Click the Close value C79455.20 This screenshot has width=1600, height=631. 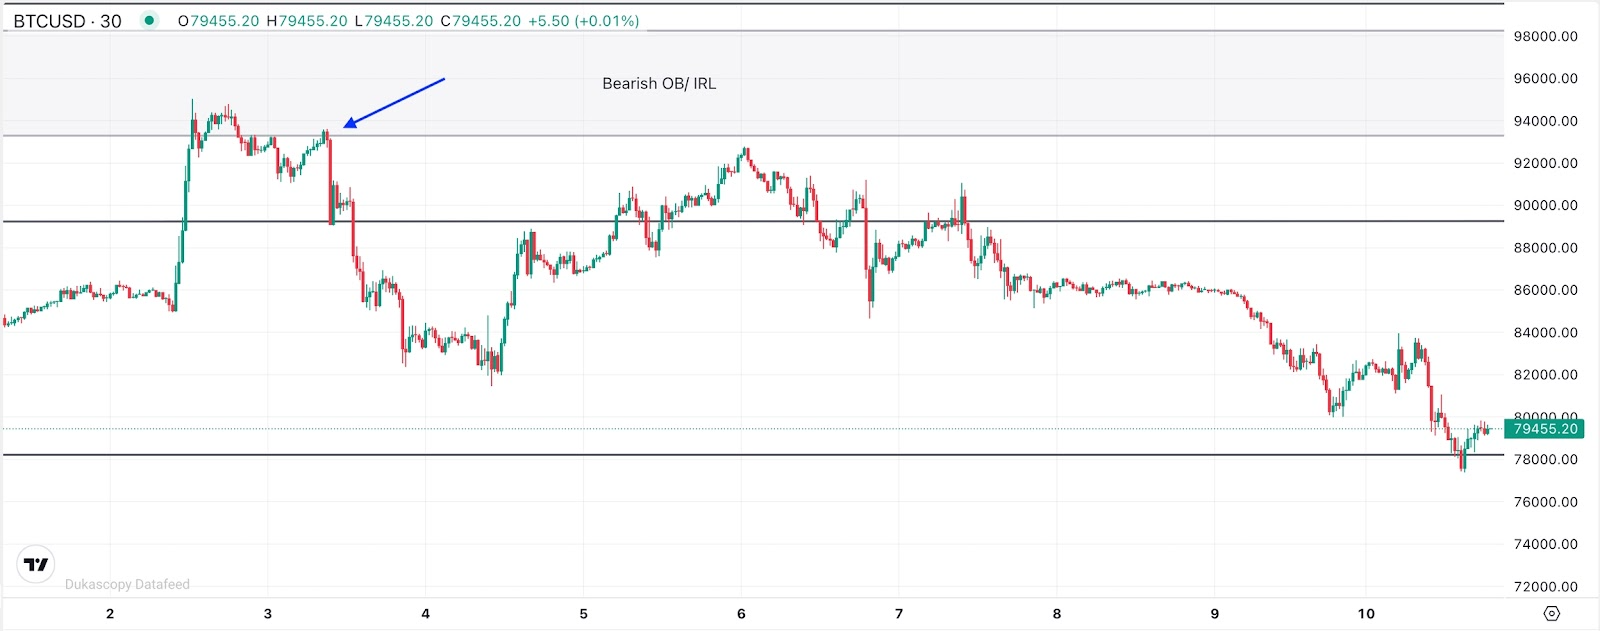pyautogui.click(x=480, y=21)
